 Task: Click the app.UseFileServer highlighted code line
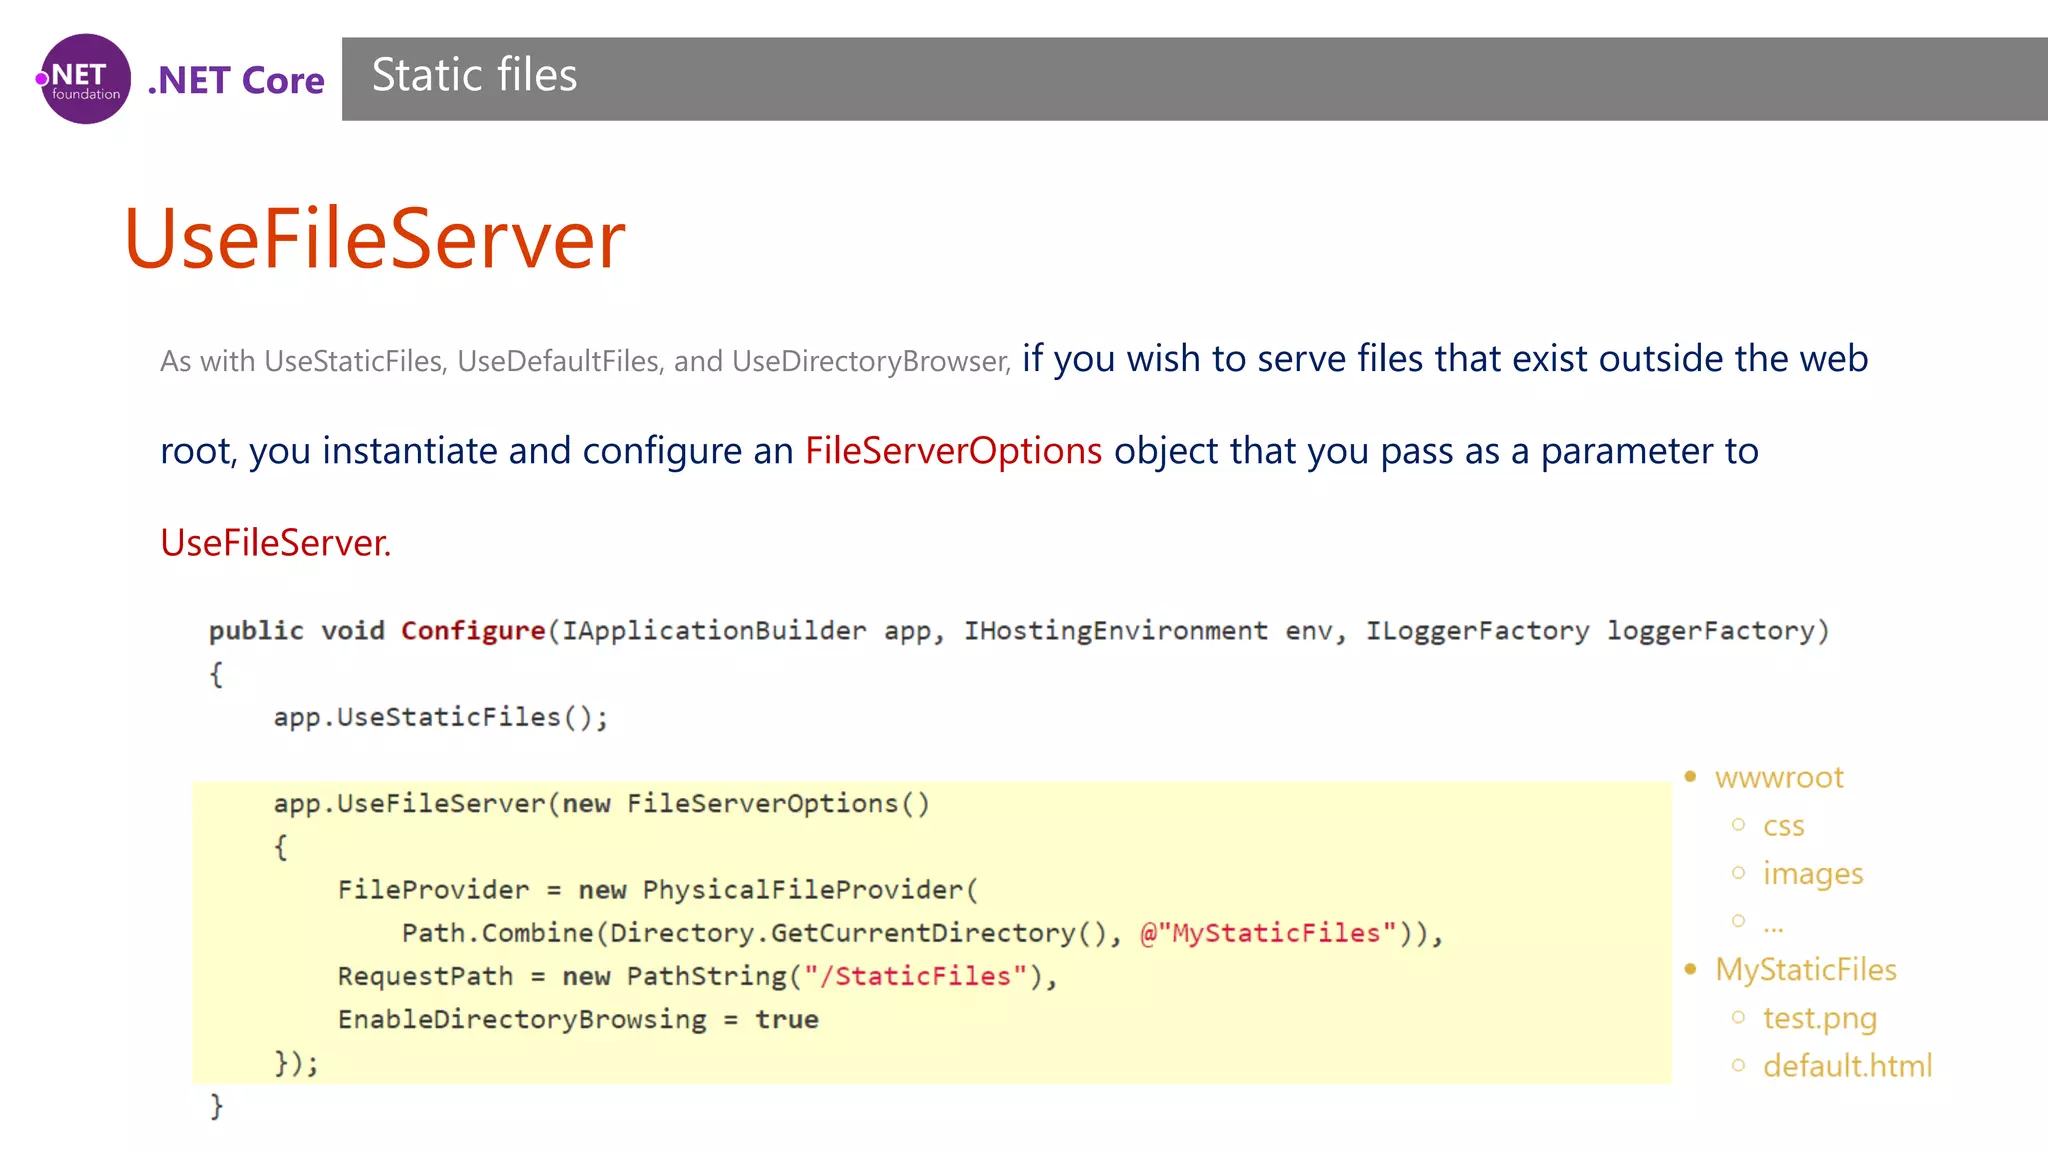pyautogui.click(x=601, y=804)
